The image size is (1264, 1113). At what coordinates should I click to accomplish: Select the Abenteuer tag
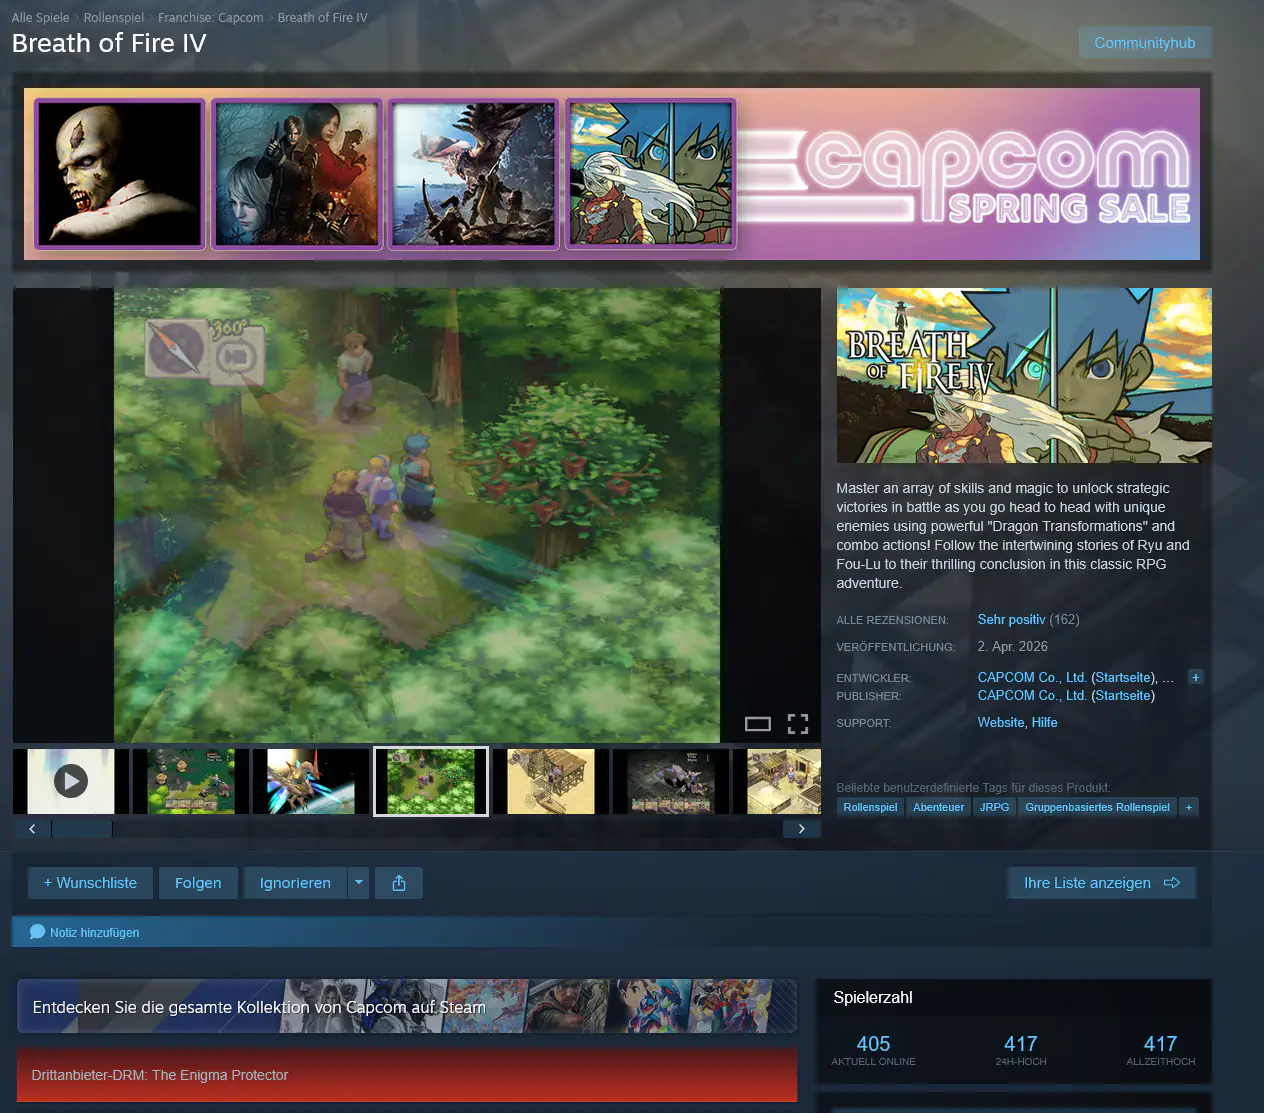pyautogui.click(x=939, y=807)
